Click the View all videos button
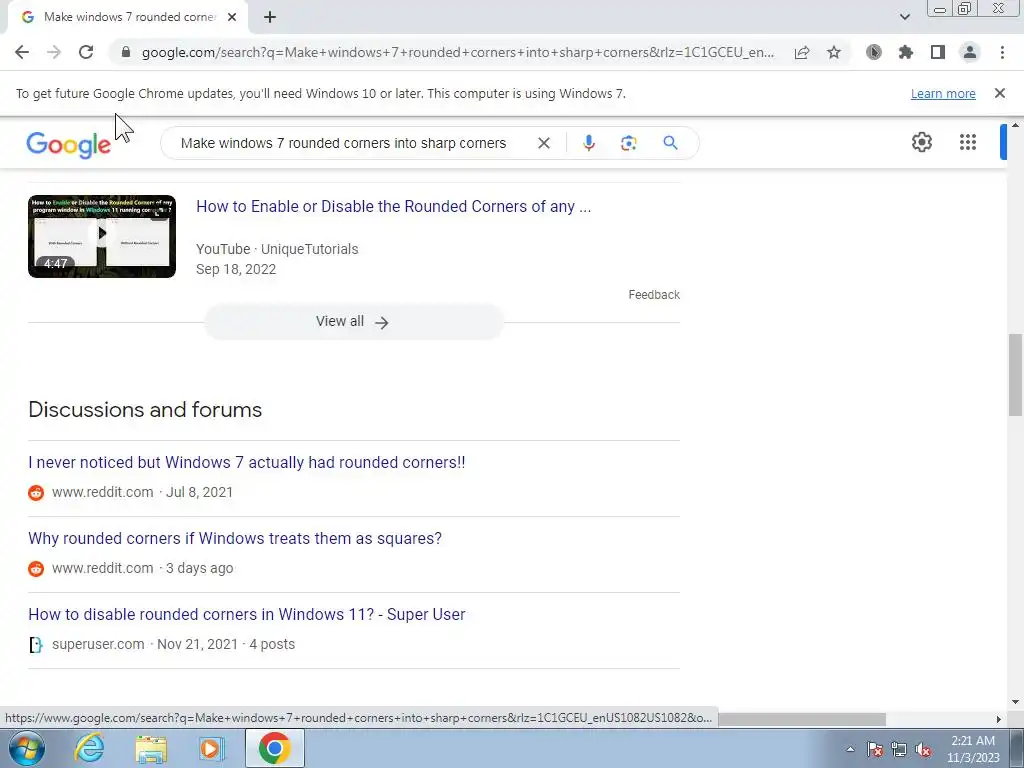This screenshot has height=768, width=1024. tap(353, 321)
